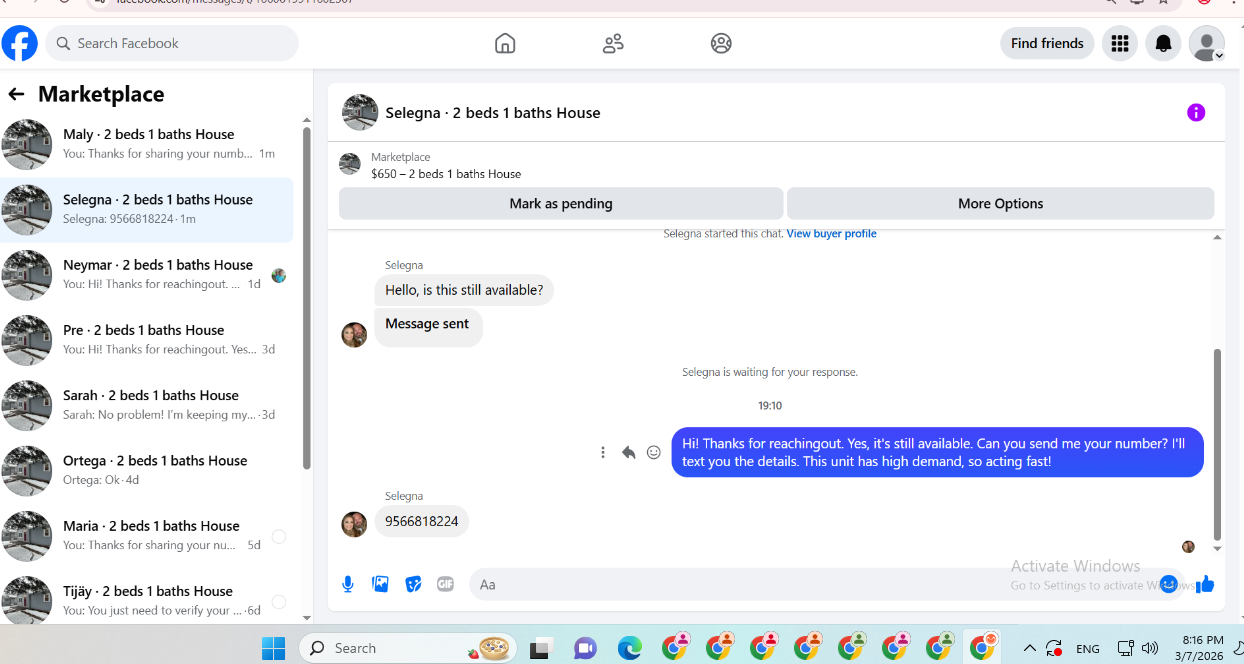Go to the Home feed icon

click(505, 43)
